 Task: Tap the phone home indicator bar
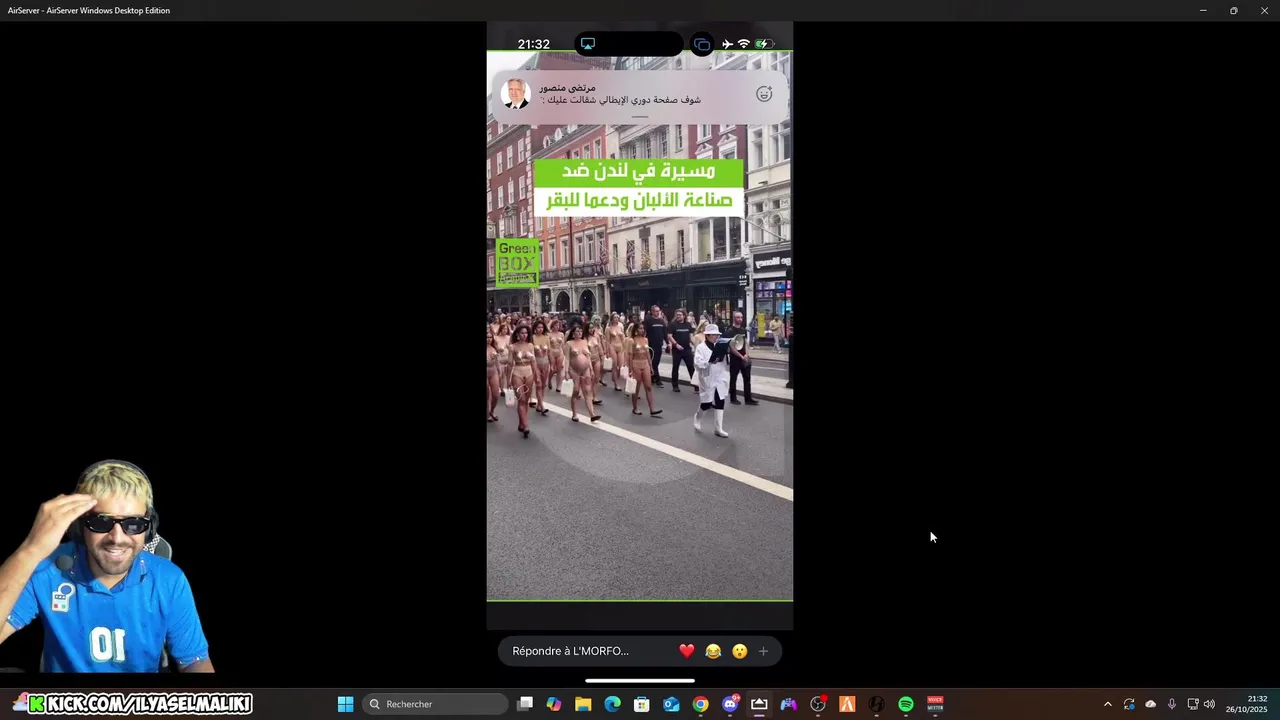click(640, 681)
